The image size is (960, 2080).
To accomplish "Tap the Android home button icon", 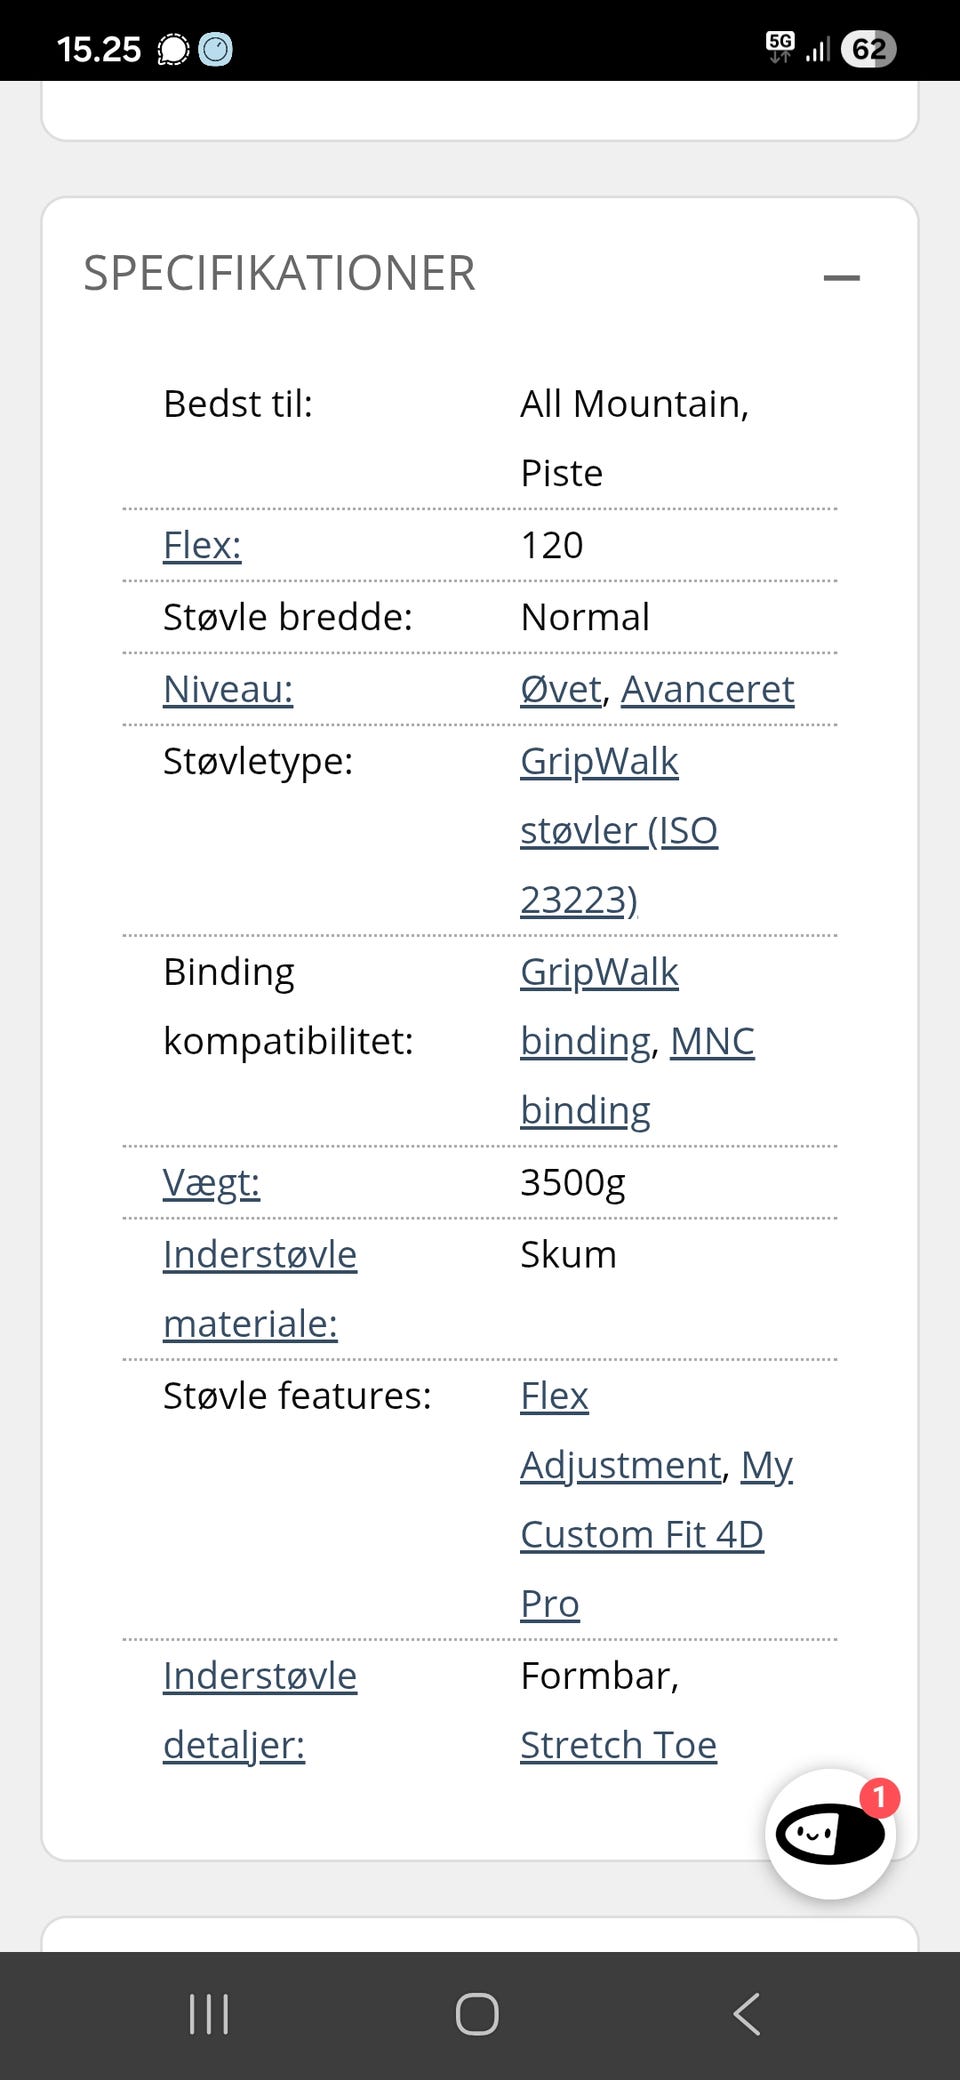I will coord(477,2014).
